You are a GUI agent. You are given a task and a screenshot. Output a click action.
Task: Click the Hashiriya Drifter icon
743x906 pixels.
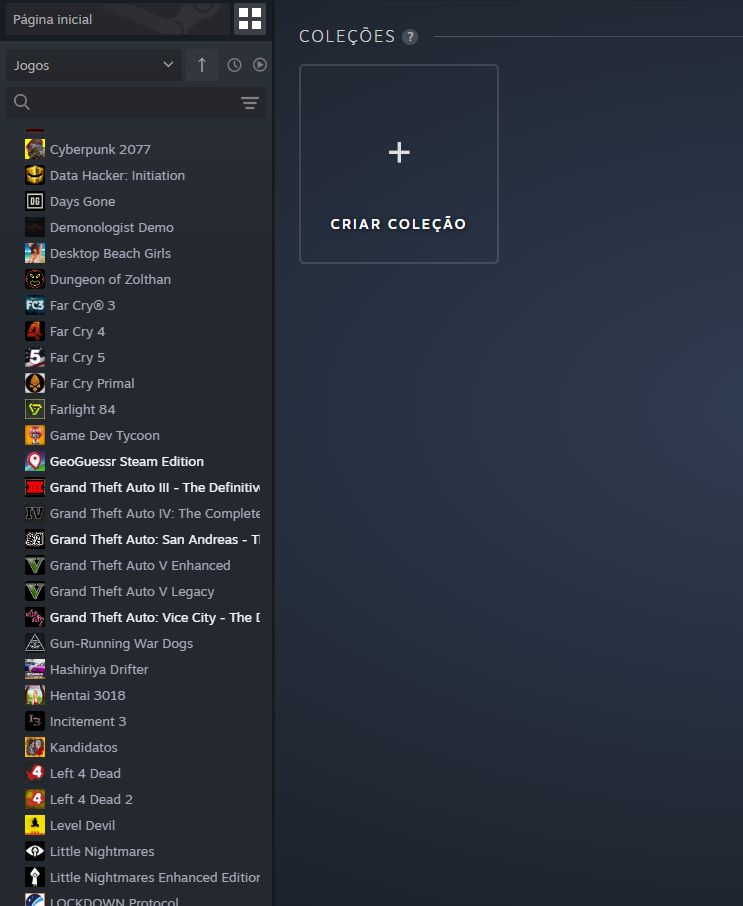tap(35, 669)
